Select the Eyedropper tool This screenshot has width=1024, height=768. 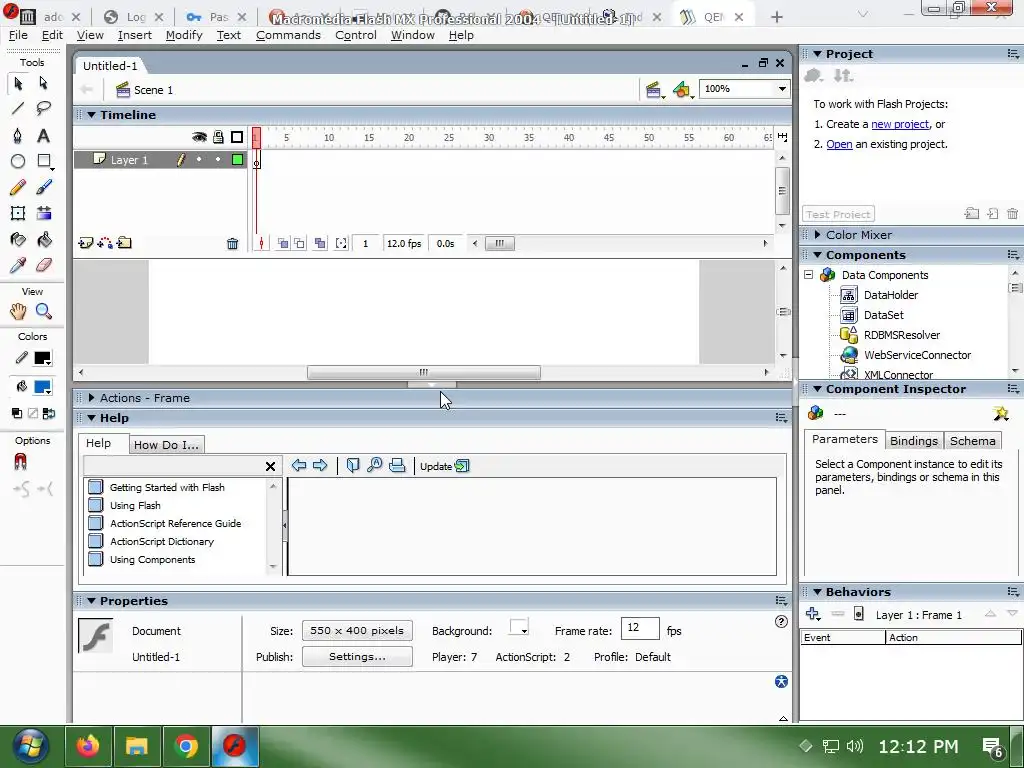coord(18,265)
